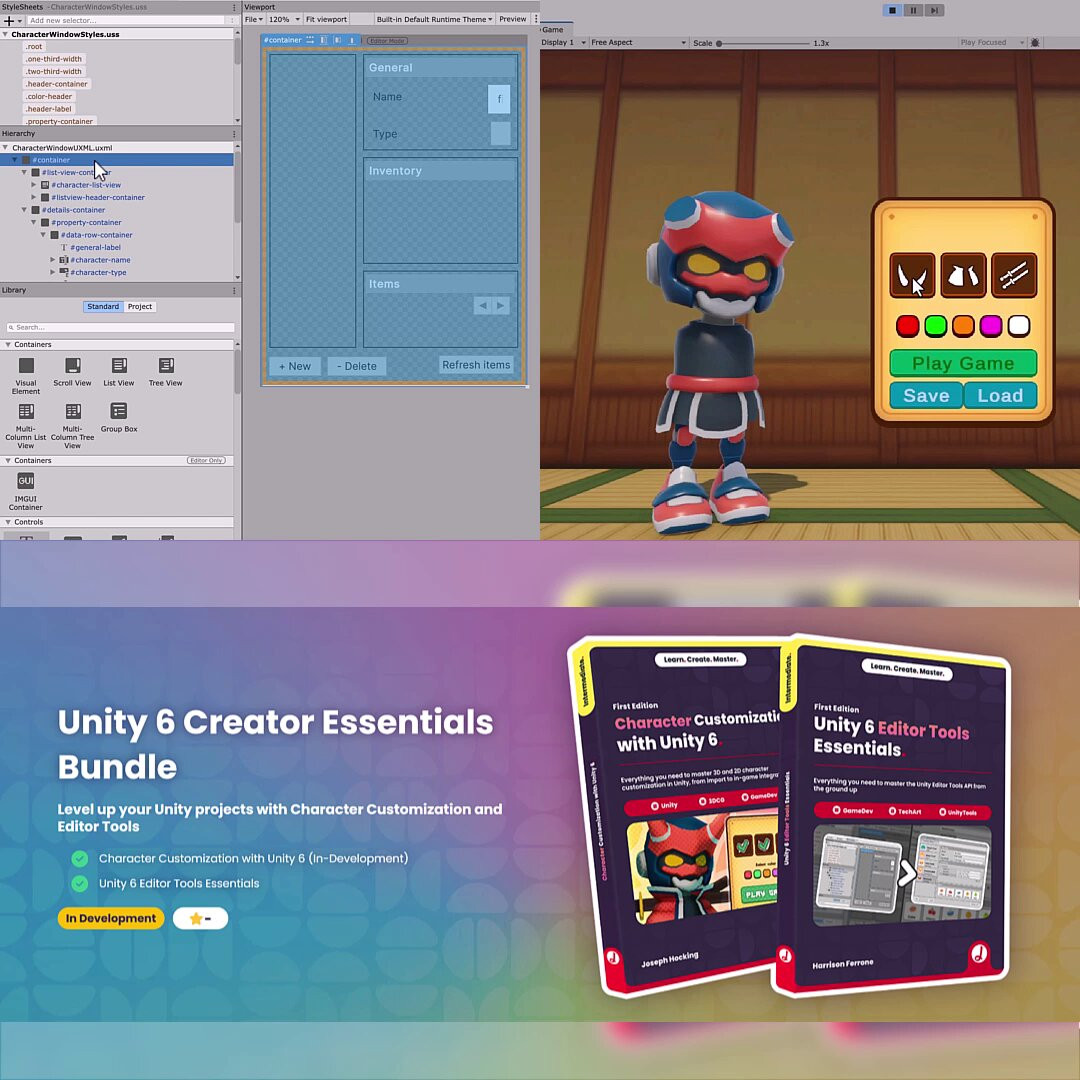Click the Save button in game panel
Image resolution: width=1080 pixels, height=1080 pixels.
(x=926, y=395)
